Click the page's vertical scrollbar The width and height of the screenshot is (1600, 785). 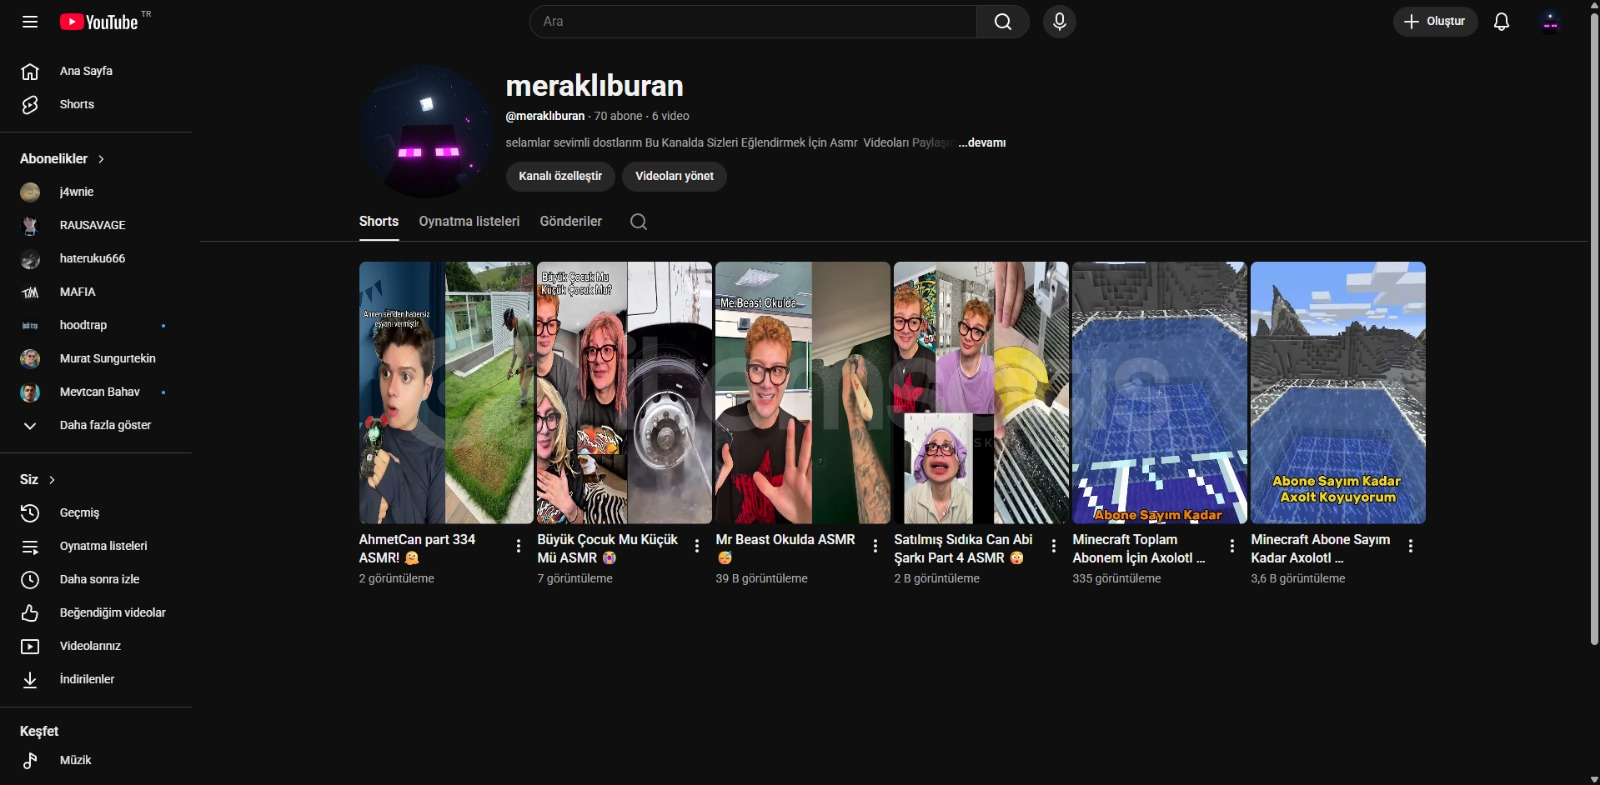pyautogui.click(x=1594, y=330)
